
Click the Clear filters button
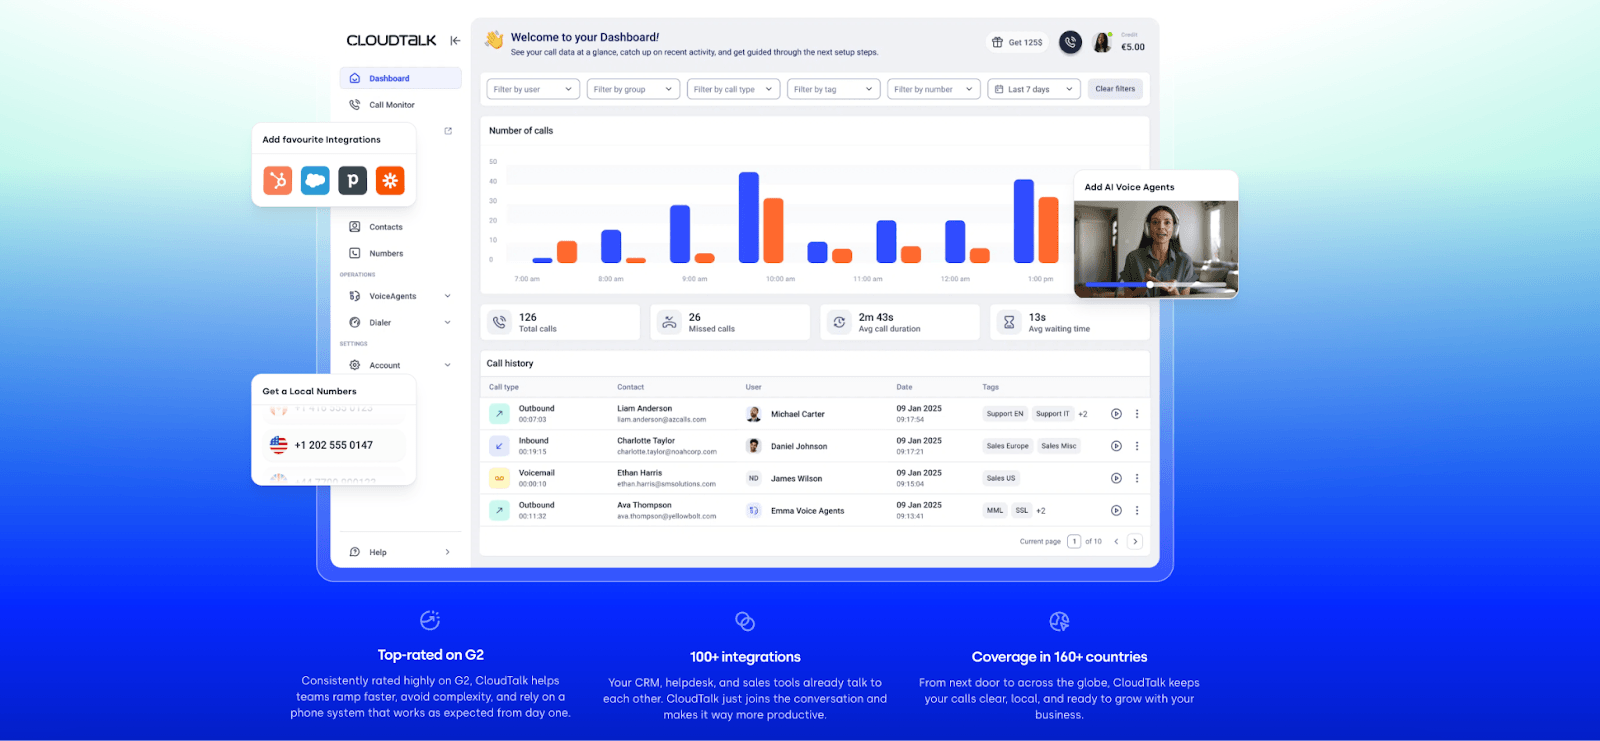(x=1115, y=89)
